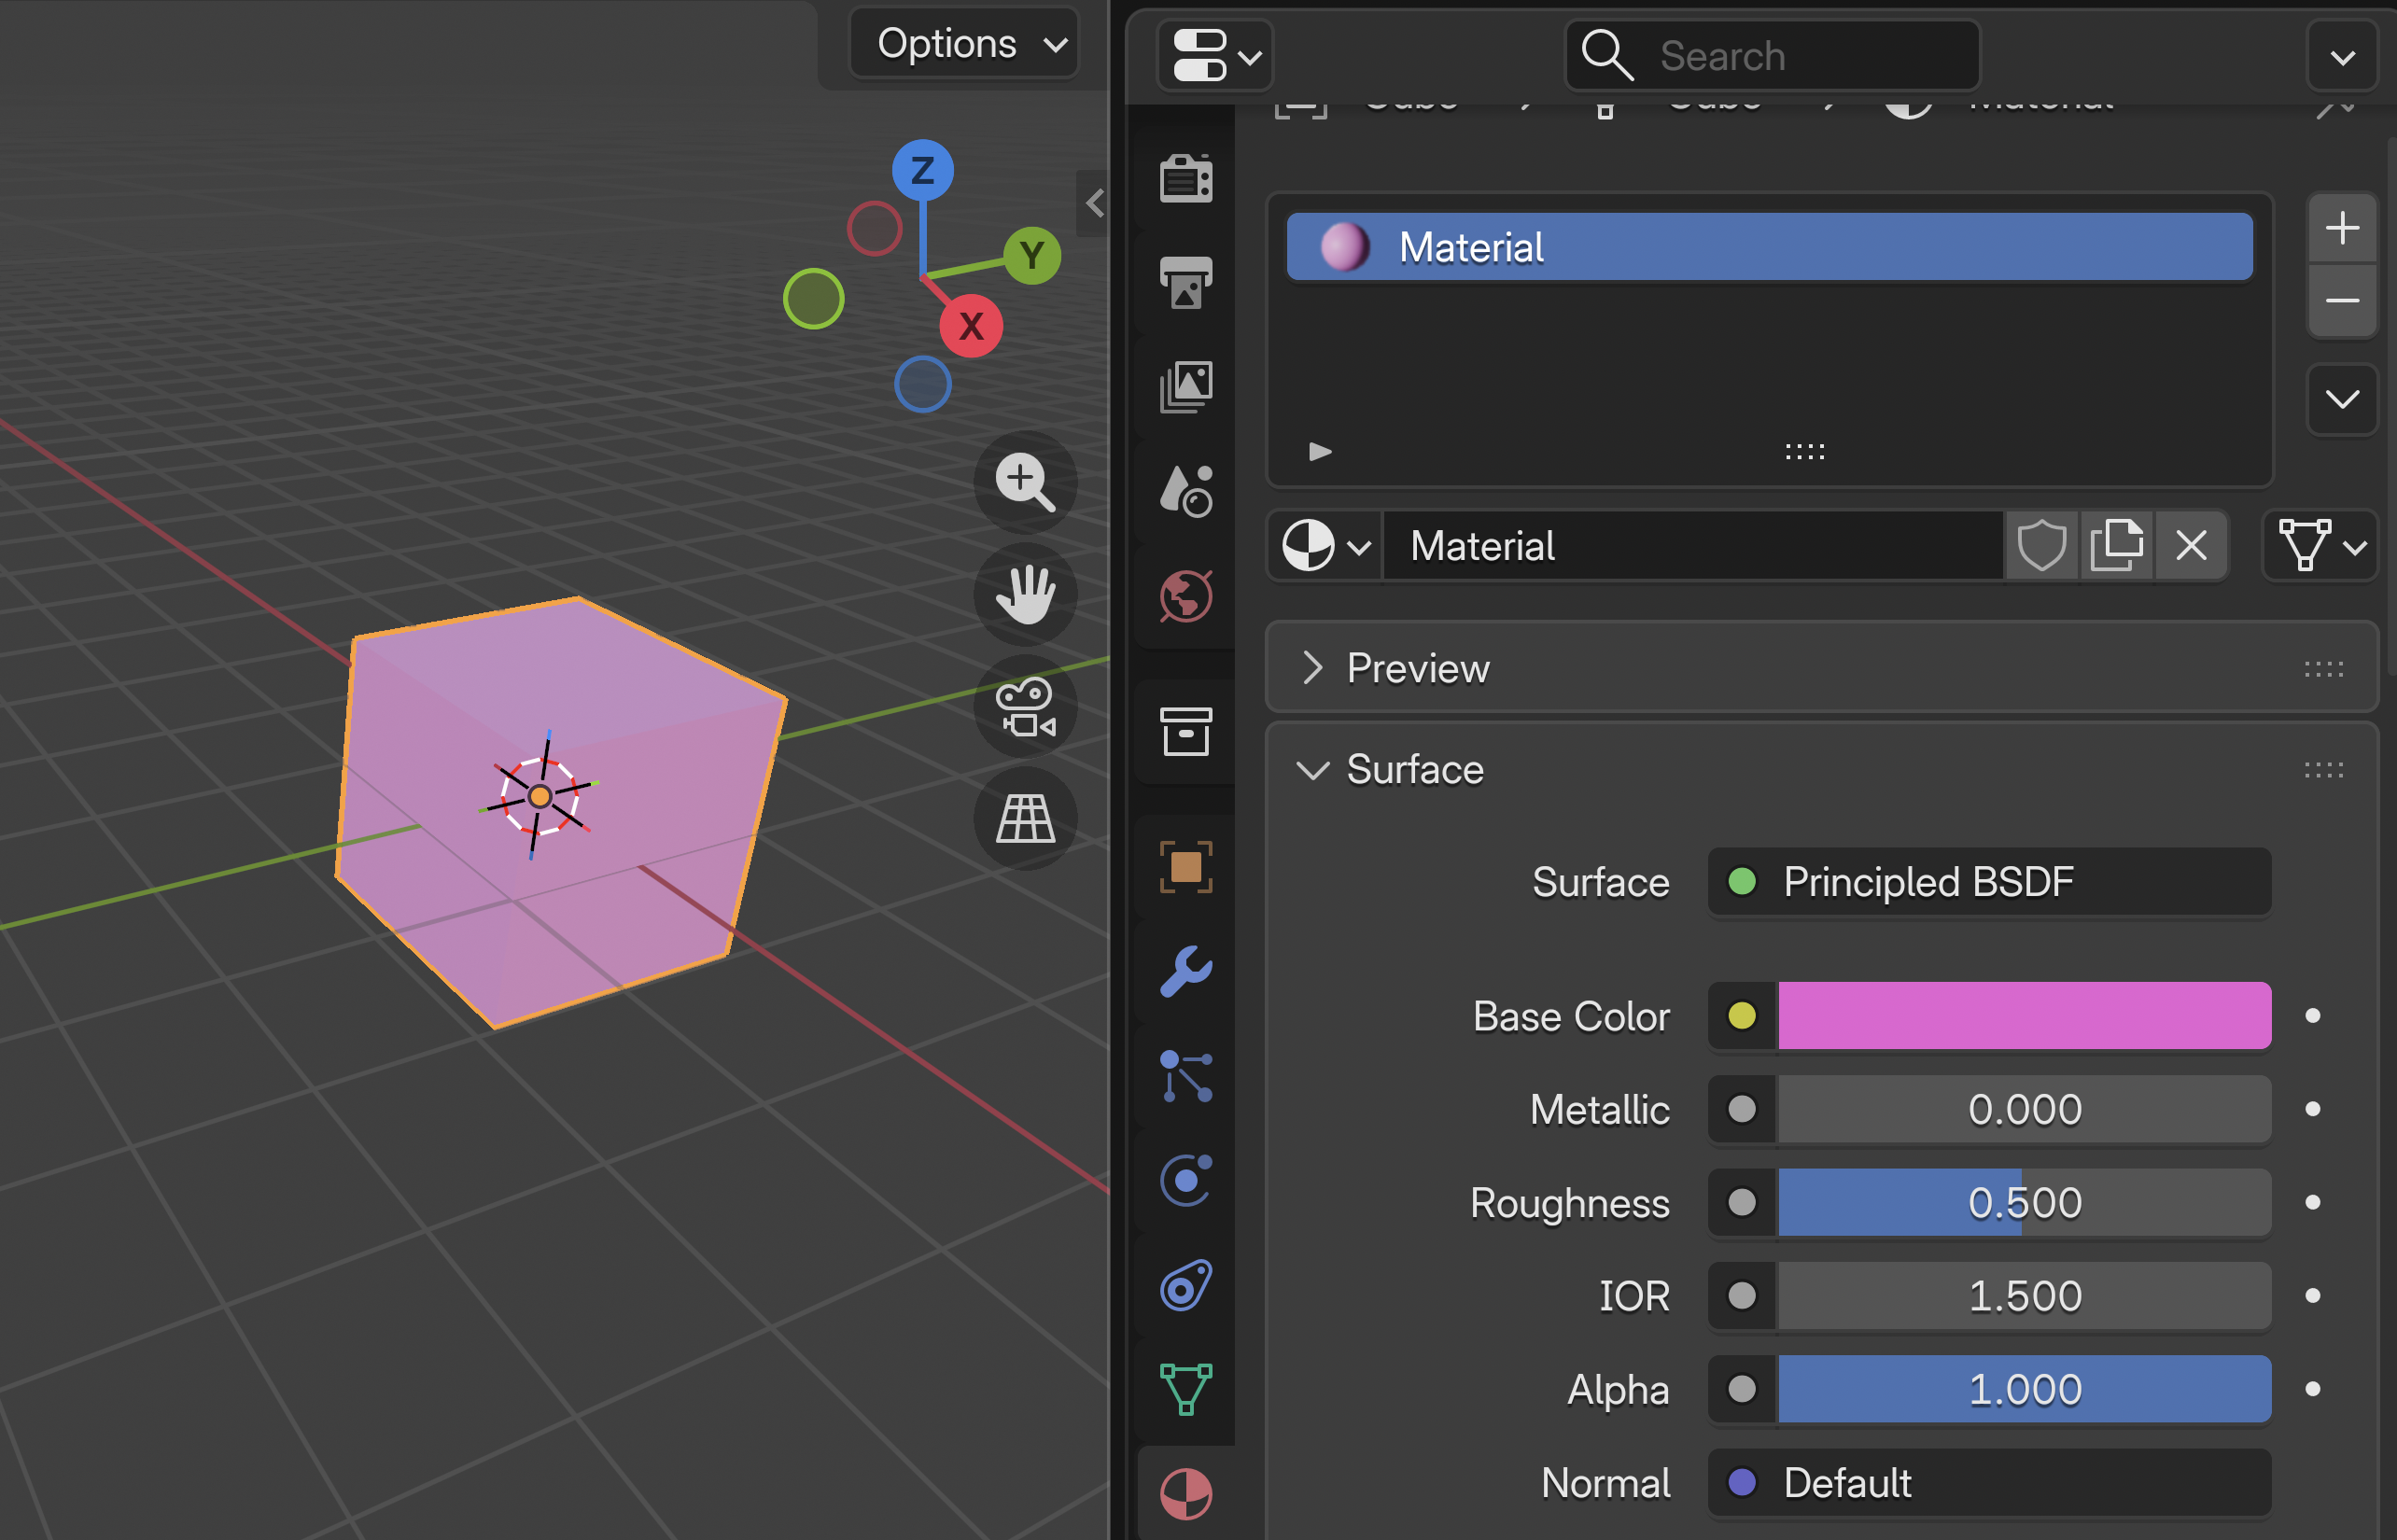Open the Physics properties tab
The image size is (2397, 1540).
click(1186, 1180)
